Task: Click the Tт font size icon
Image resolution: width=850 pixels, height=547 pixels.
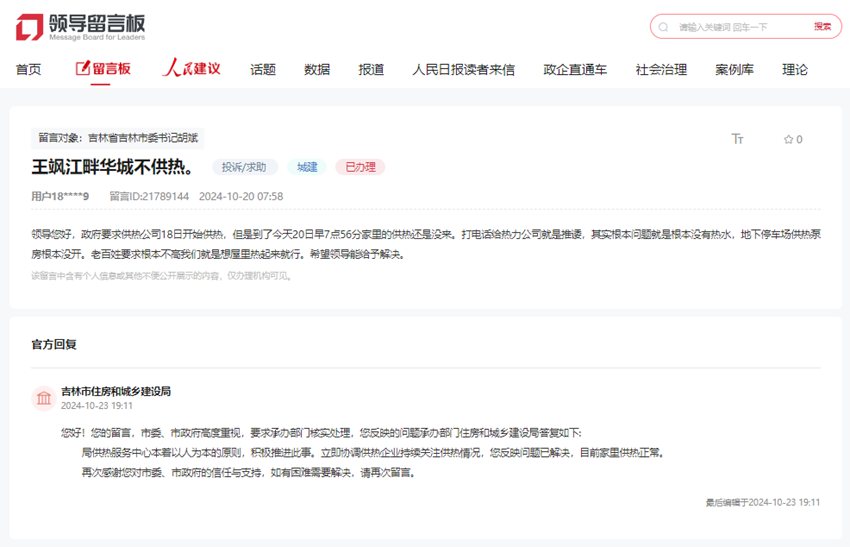Action: coord(738,139)
